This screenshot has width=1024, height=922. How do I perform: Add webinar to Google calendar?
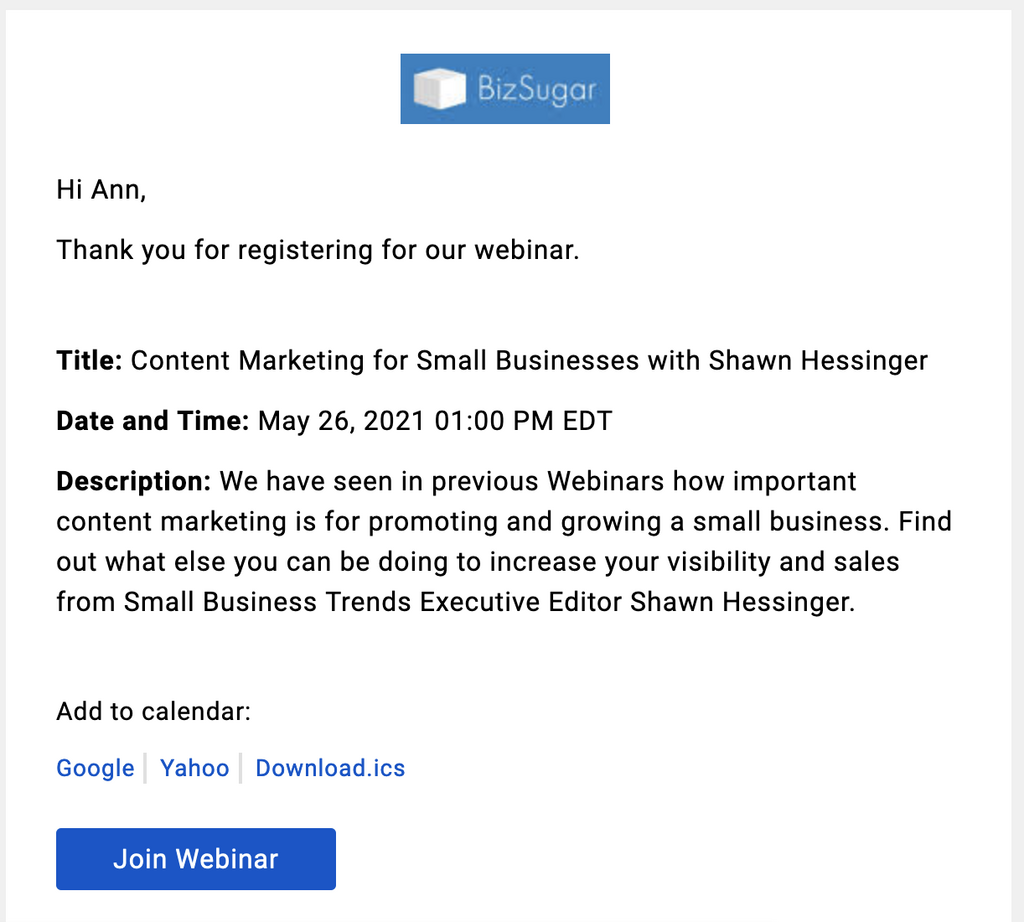tap(95, 768)
